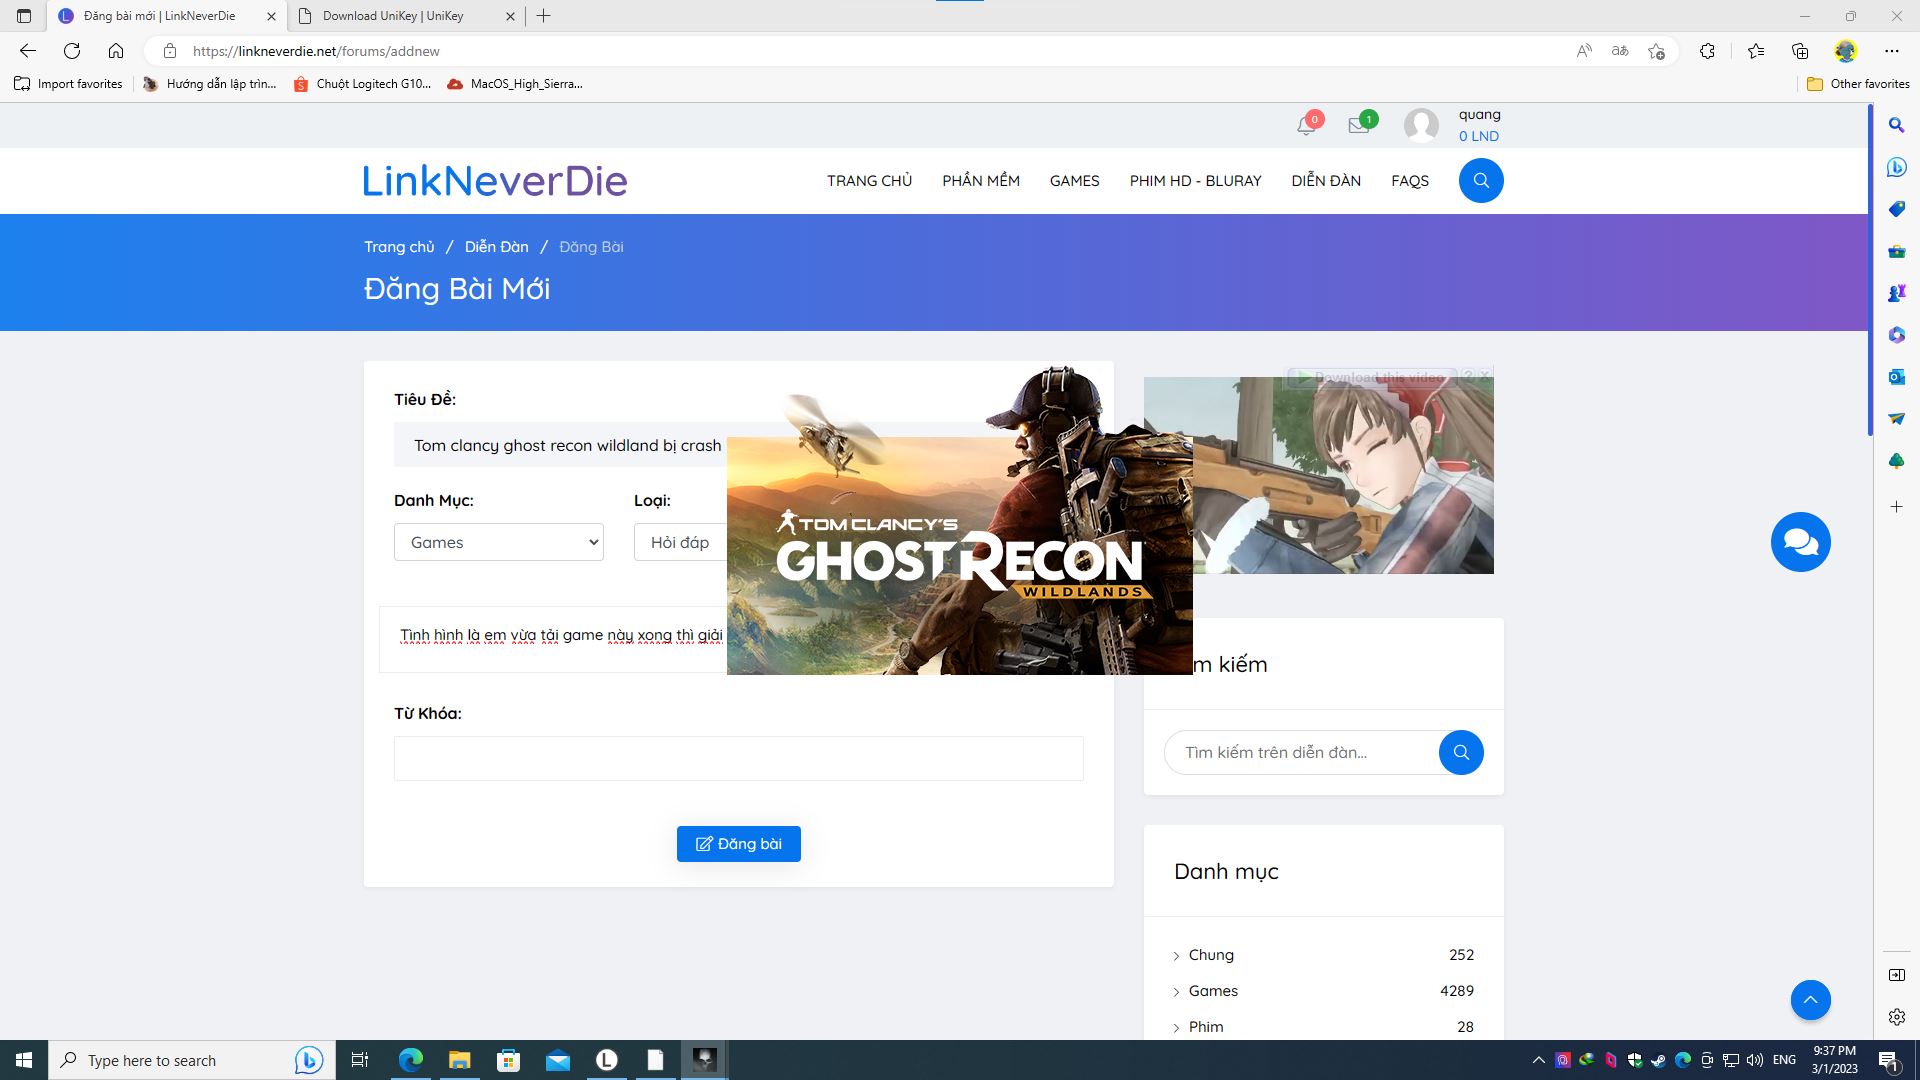Open the Danh Mục Games dropdown
The image size is (1920, 1080).
click(499, 542)
